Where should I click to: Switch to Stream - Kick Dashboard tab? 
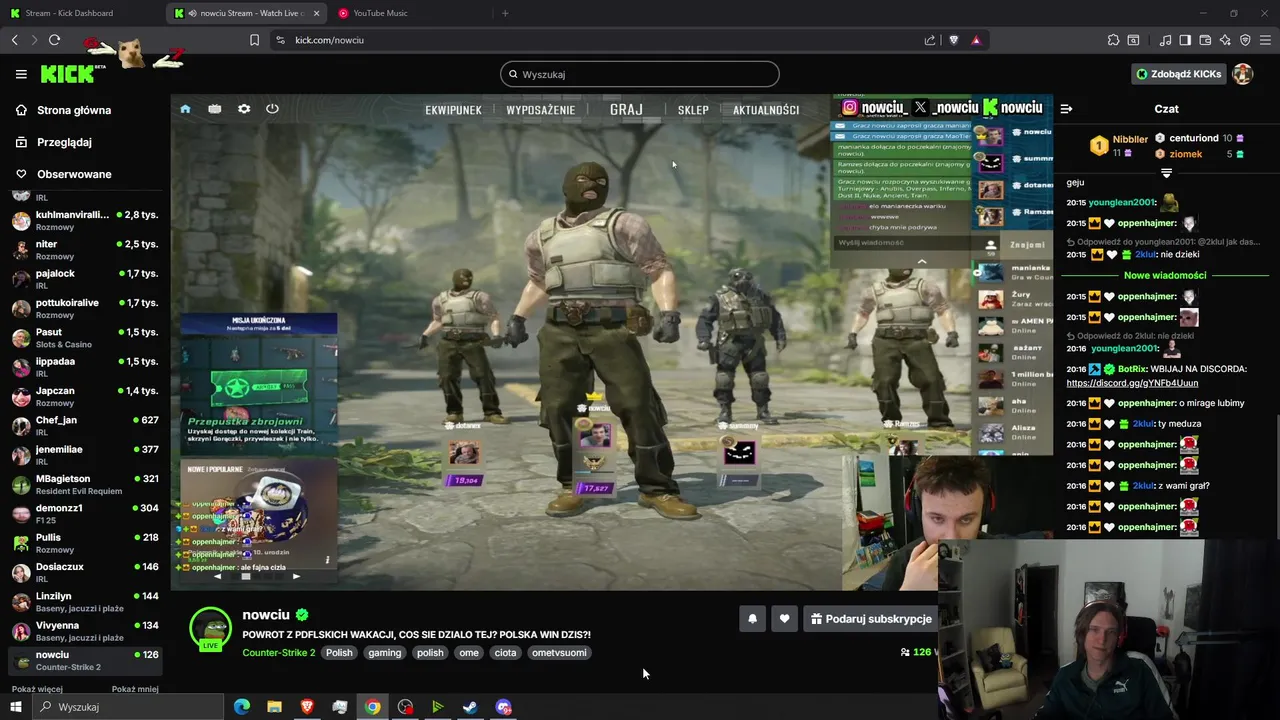pyautogui.click(x=80, y=13)
